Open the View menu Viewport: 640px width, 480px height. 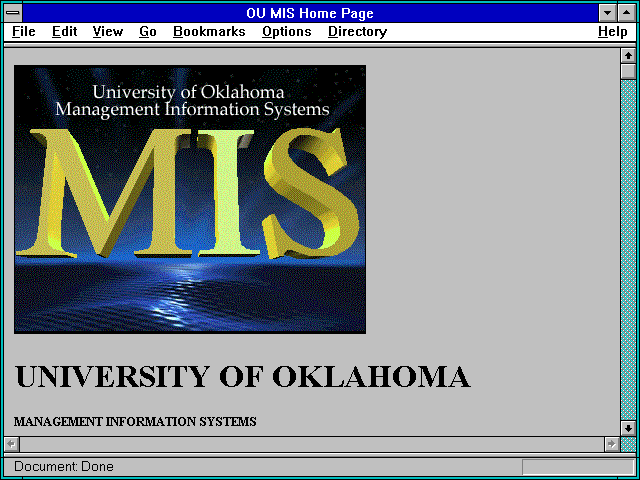107,32
